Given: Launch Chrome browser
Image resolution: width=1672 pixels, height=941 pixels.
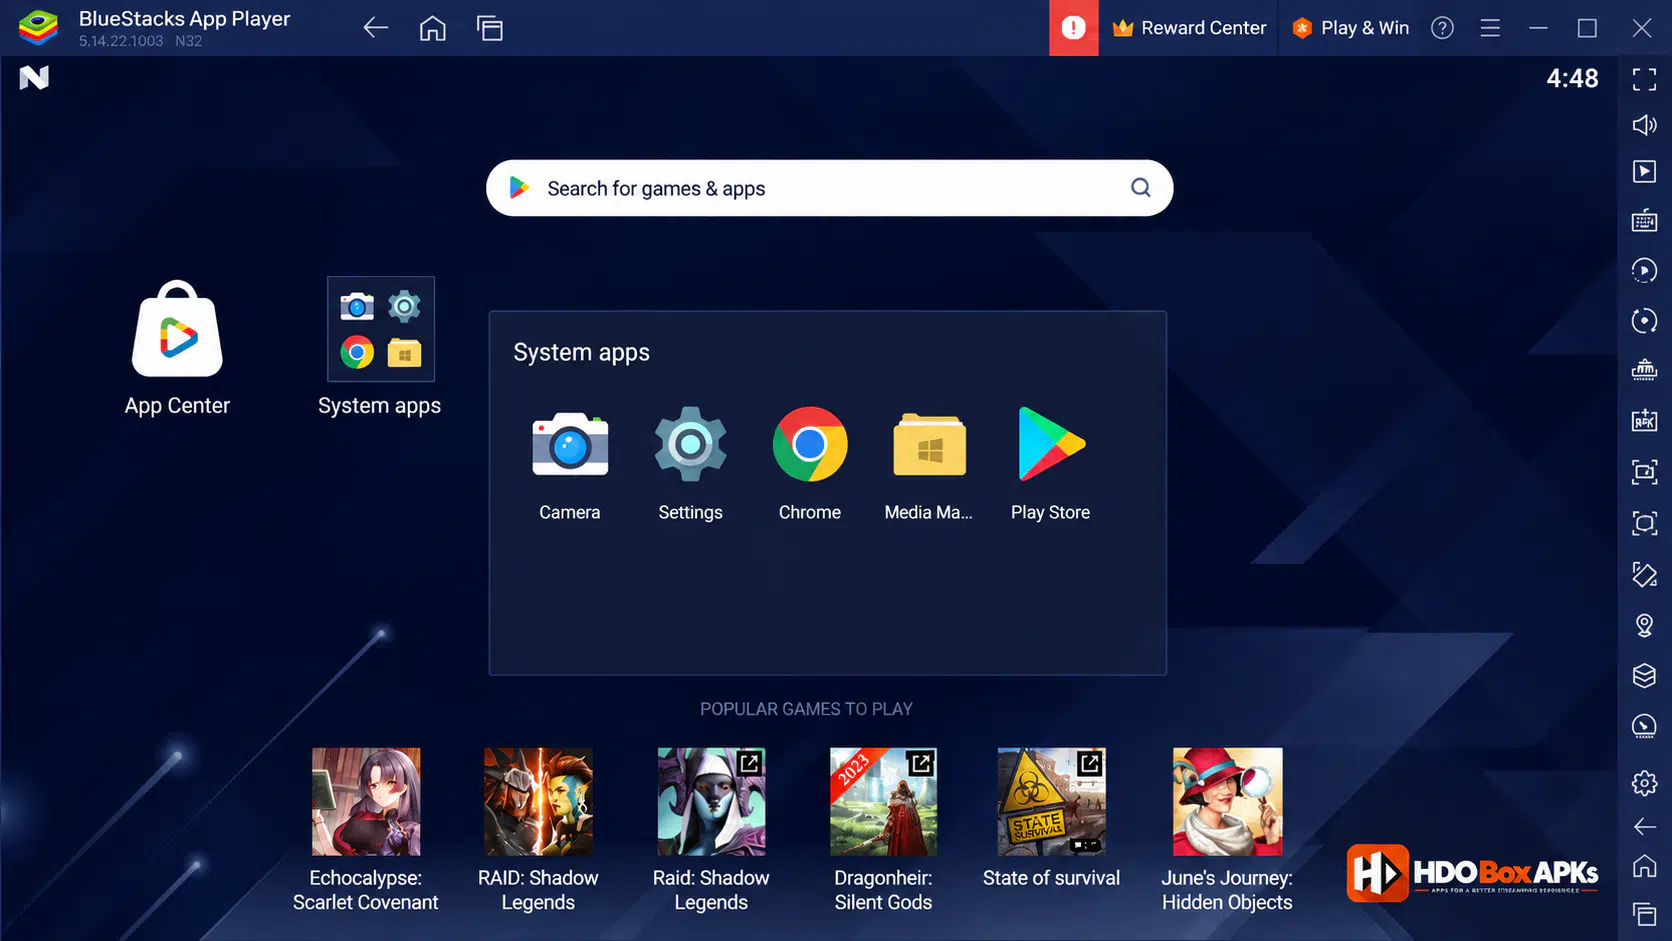Looking at the screenshot, I should click(810, 444).
